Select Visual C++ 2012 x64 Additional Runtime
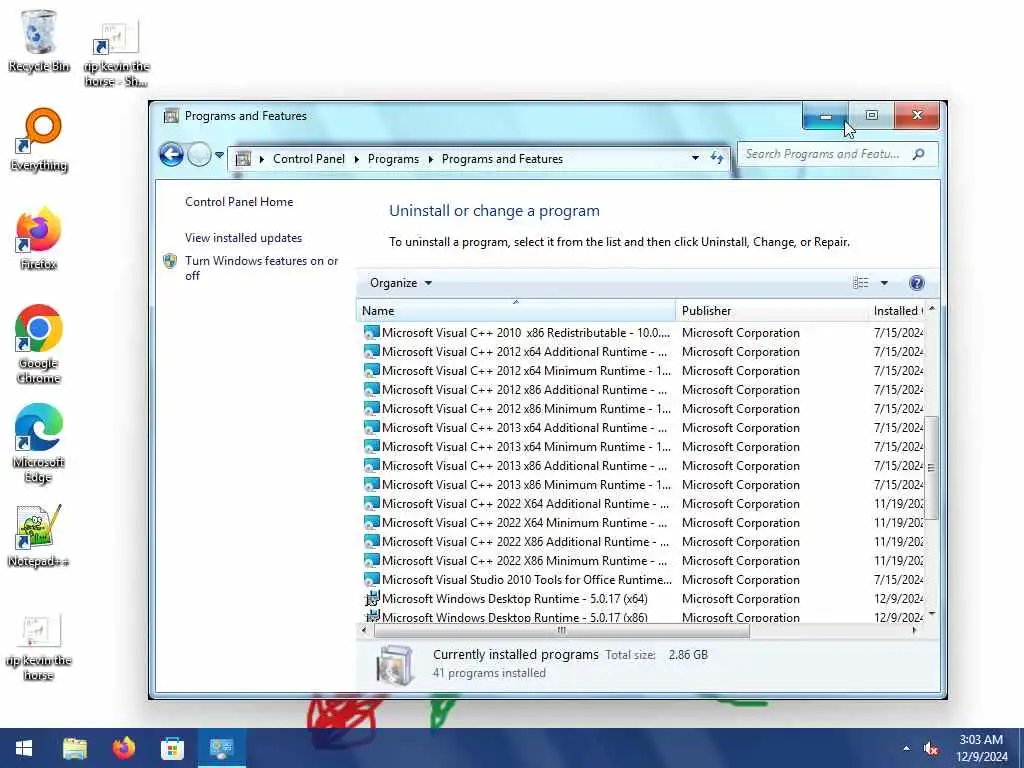 coord(642,351)
